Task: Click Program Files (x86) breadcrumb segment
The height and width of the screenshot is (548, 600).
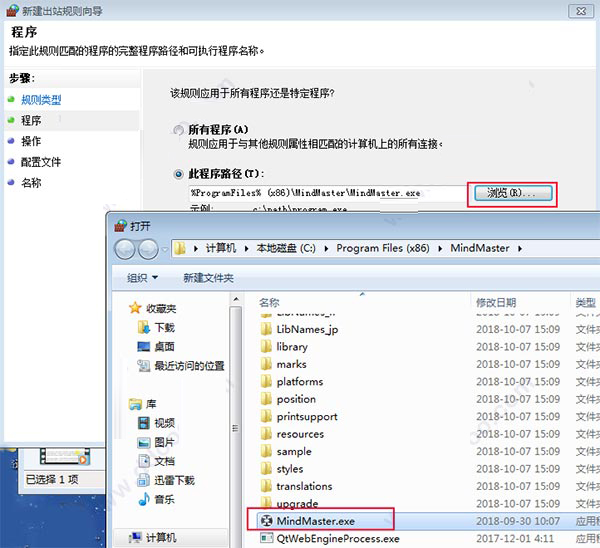Action: click(x=383, y=248)
